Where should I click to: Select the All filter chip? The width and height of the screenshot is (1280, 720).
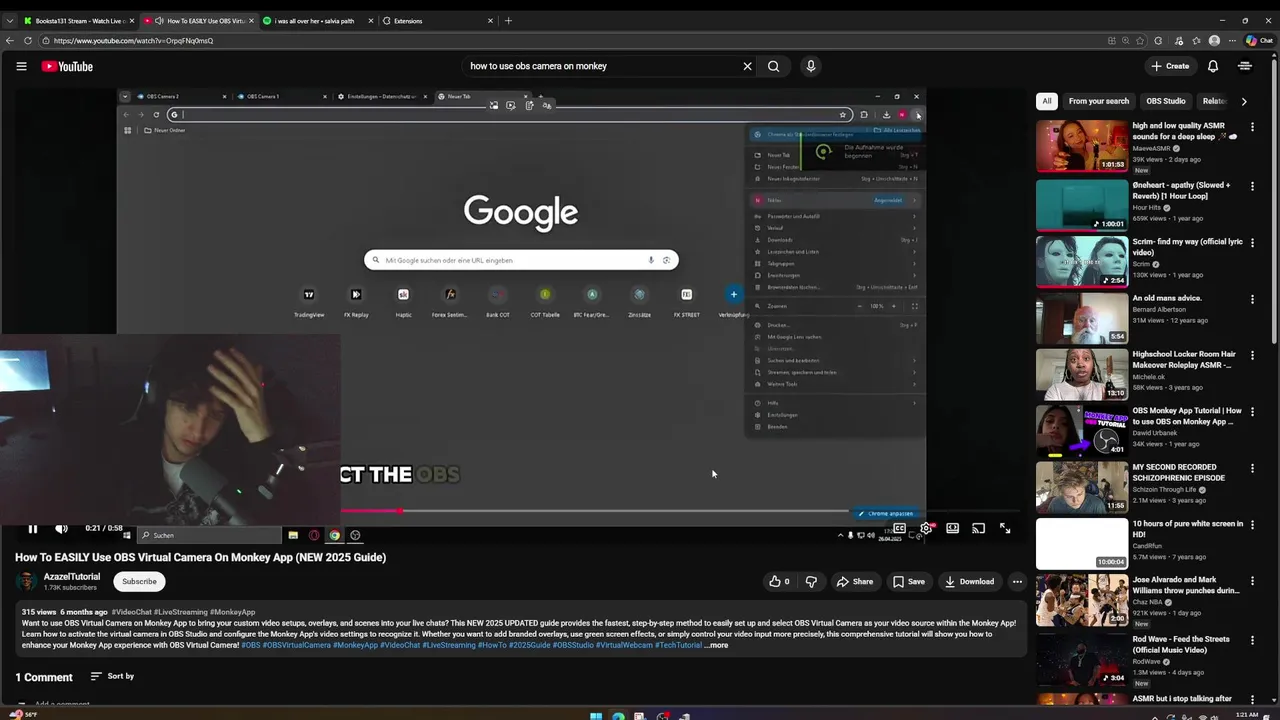coord(1047,101)
